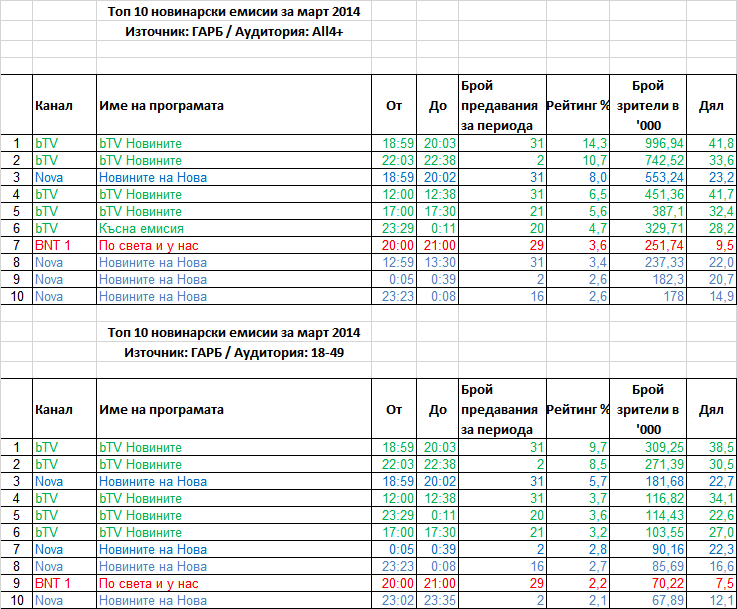Click the 'Източник: ГАРБ / Аудитория: 18-49' cell
This screenshot has height=609, width=737.
click(234, 353)
